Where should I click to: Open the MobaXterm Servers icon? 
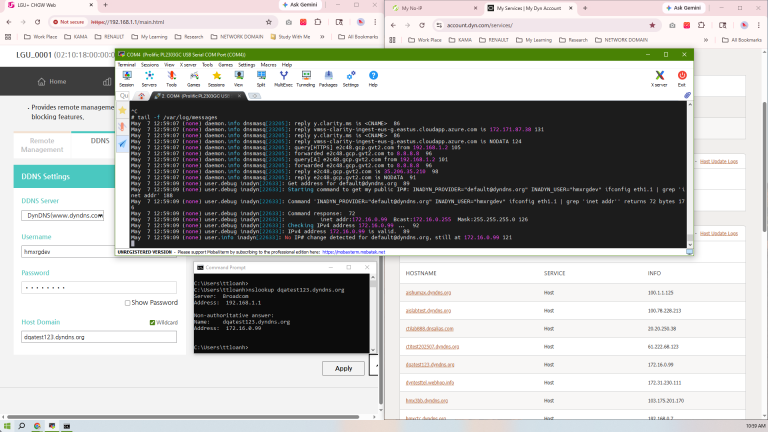149,78
